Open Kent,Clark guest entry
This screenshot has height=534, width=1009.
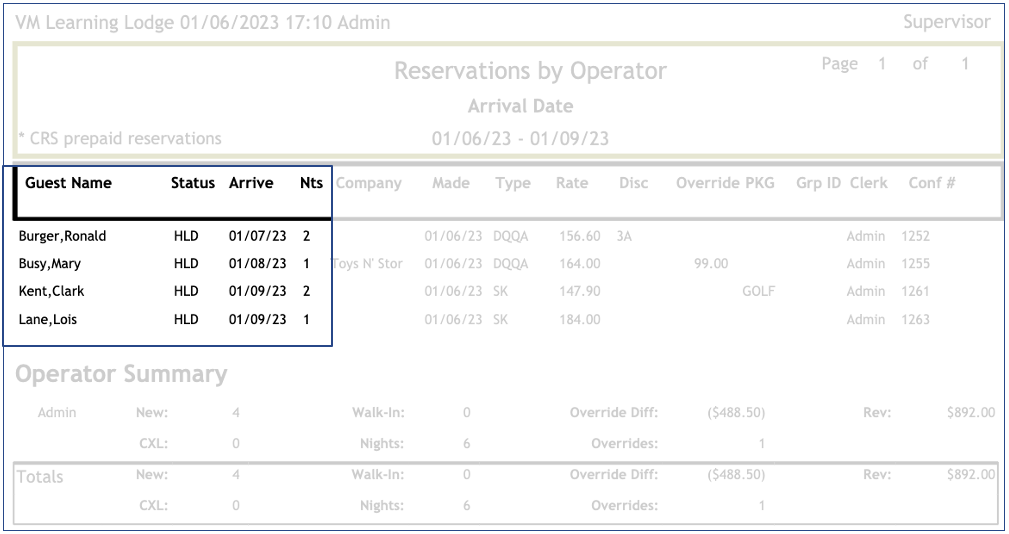coord(52,291)
